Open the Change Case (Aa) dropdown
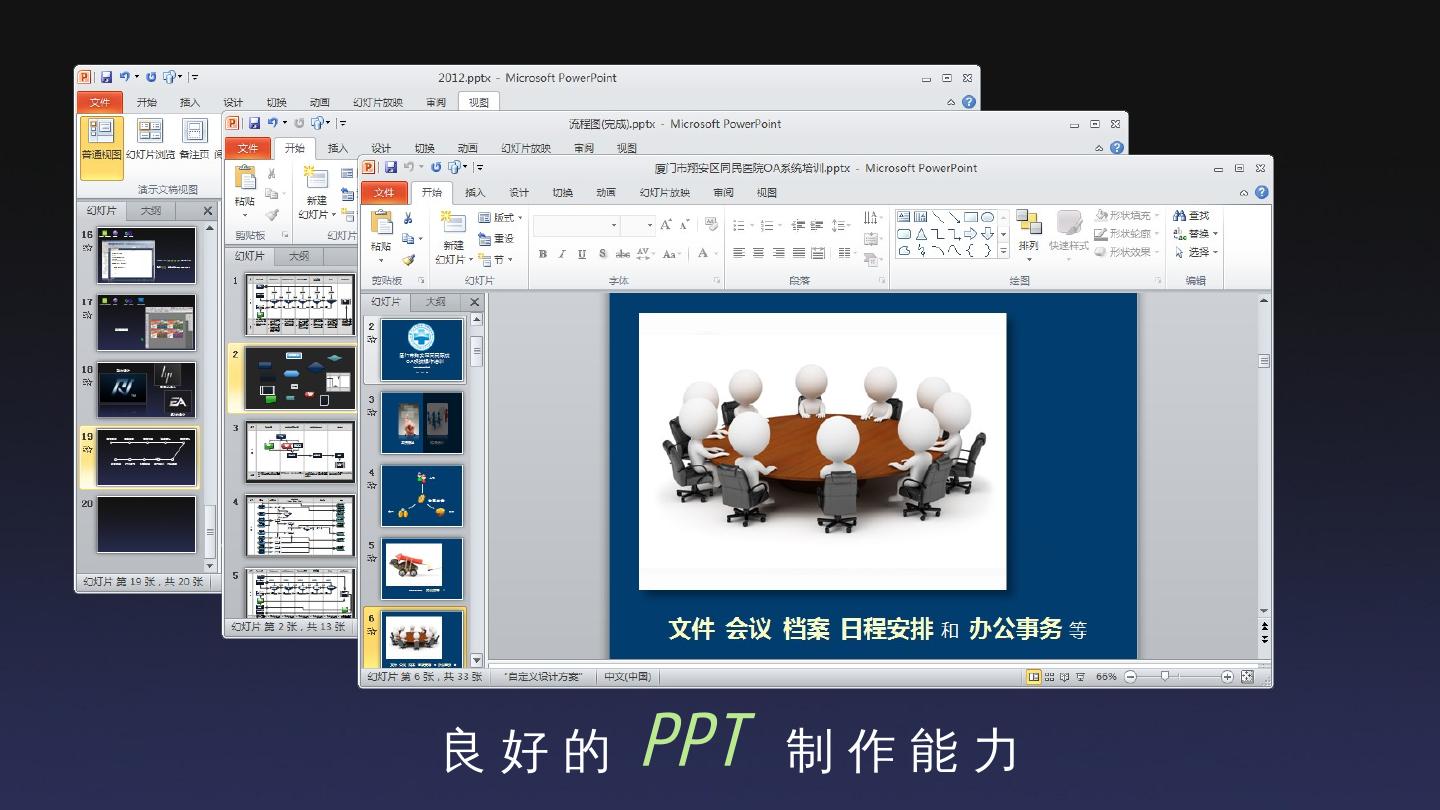1440x810 pixels. 672,254
